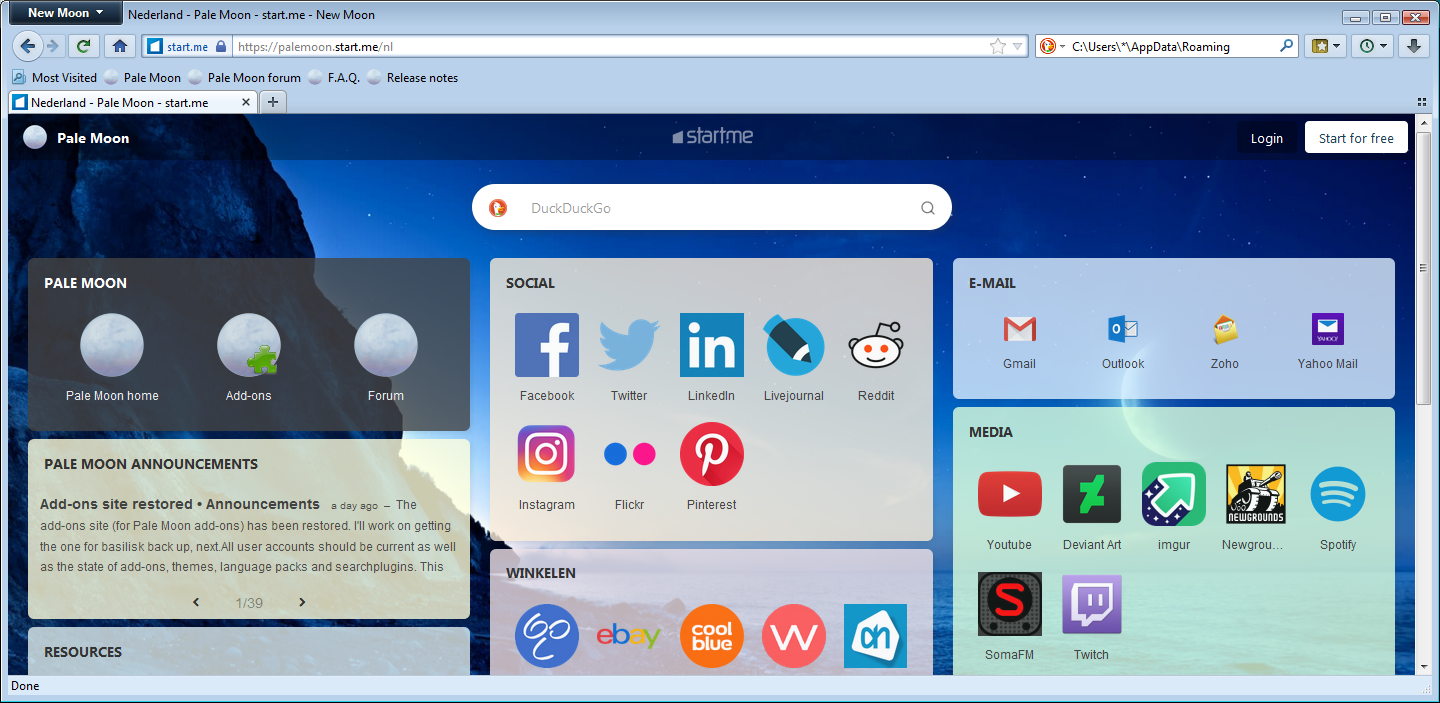Image resolution: width=1440 pixels, height=703 pixels.
Task: Open the Livejournal tile
Action: coord(794,345)
